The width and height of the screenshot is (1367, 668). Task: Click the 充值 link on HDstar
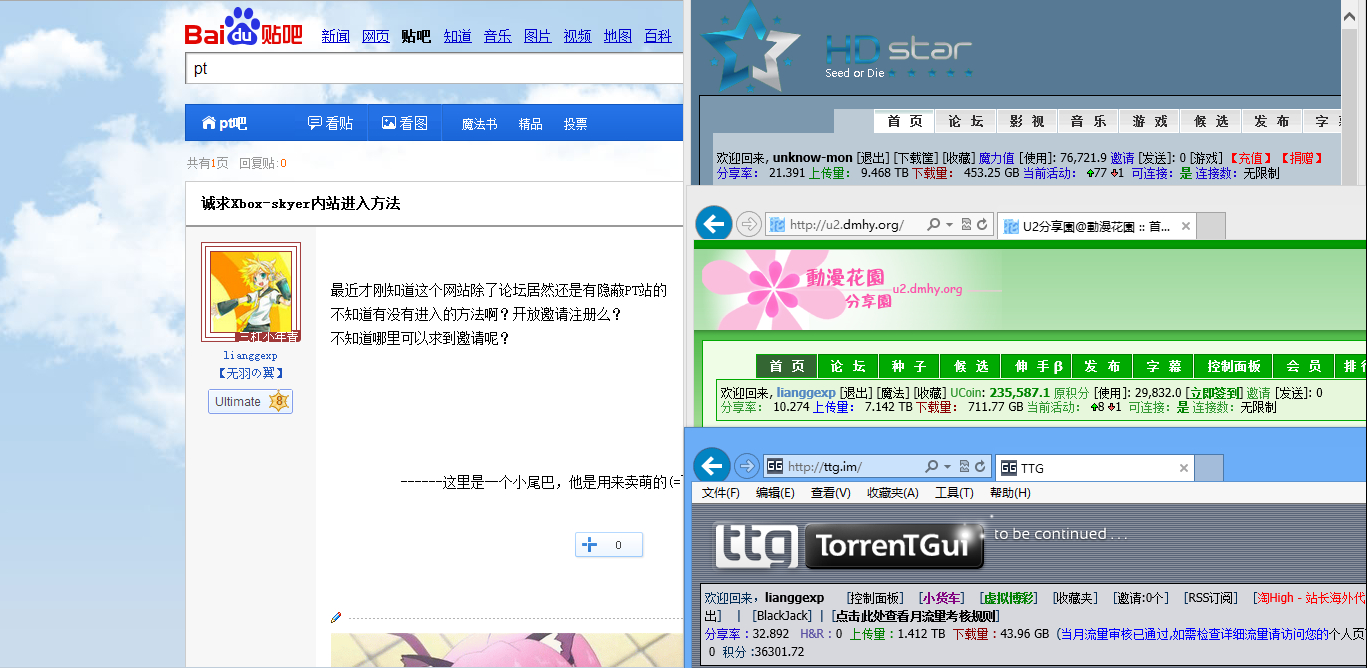(1249, 158)
